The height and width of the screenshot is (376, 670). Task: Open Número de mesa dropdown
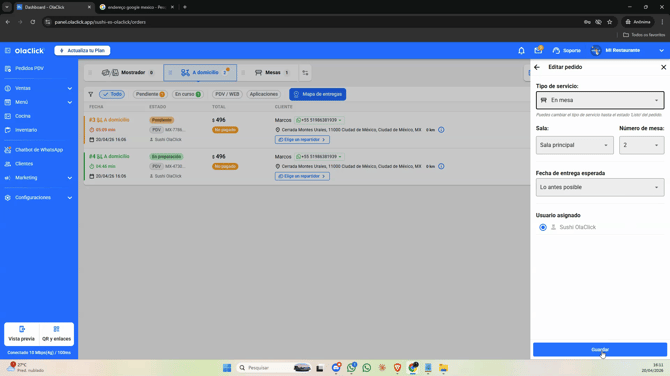coord(642,145)
